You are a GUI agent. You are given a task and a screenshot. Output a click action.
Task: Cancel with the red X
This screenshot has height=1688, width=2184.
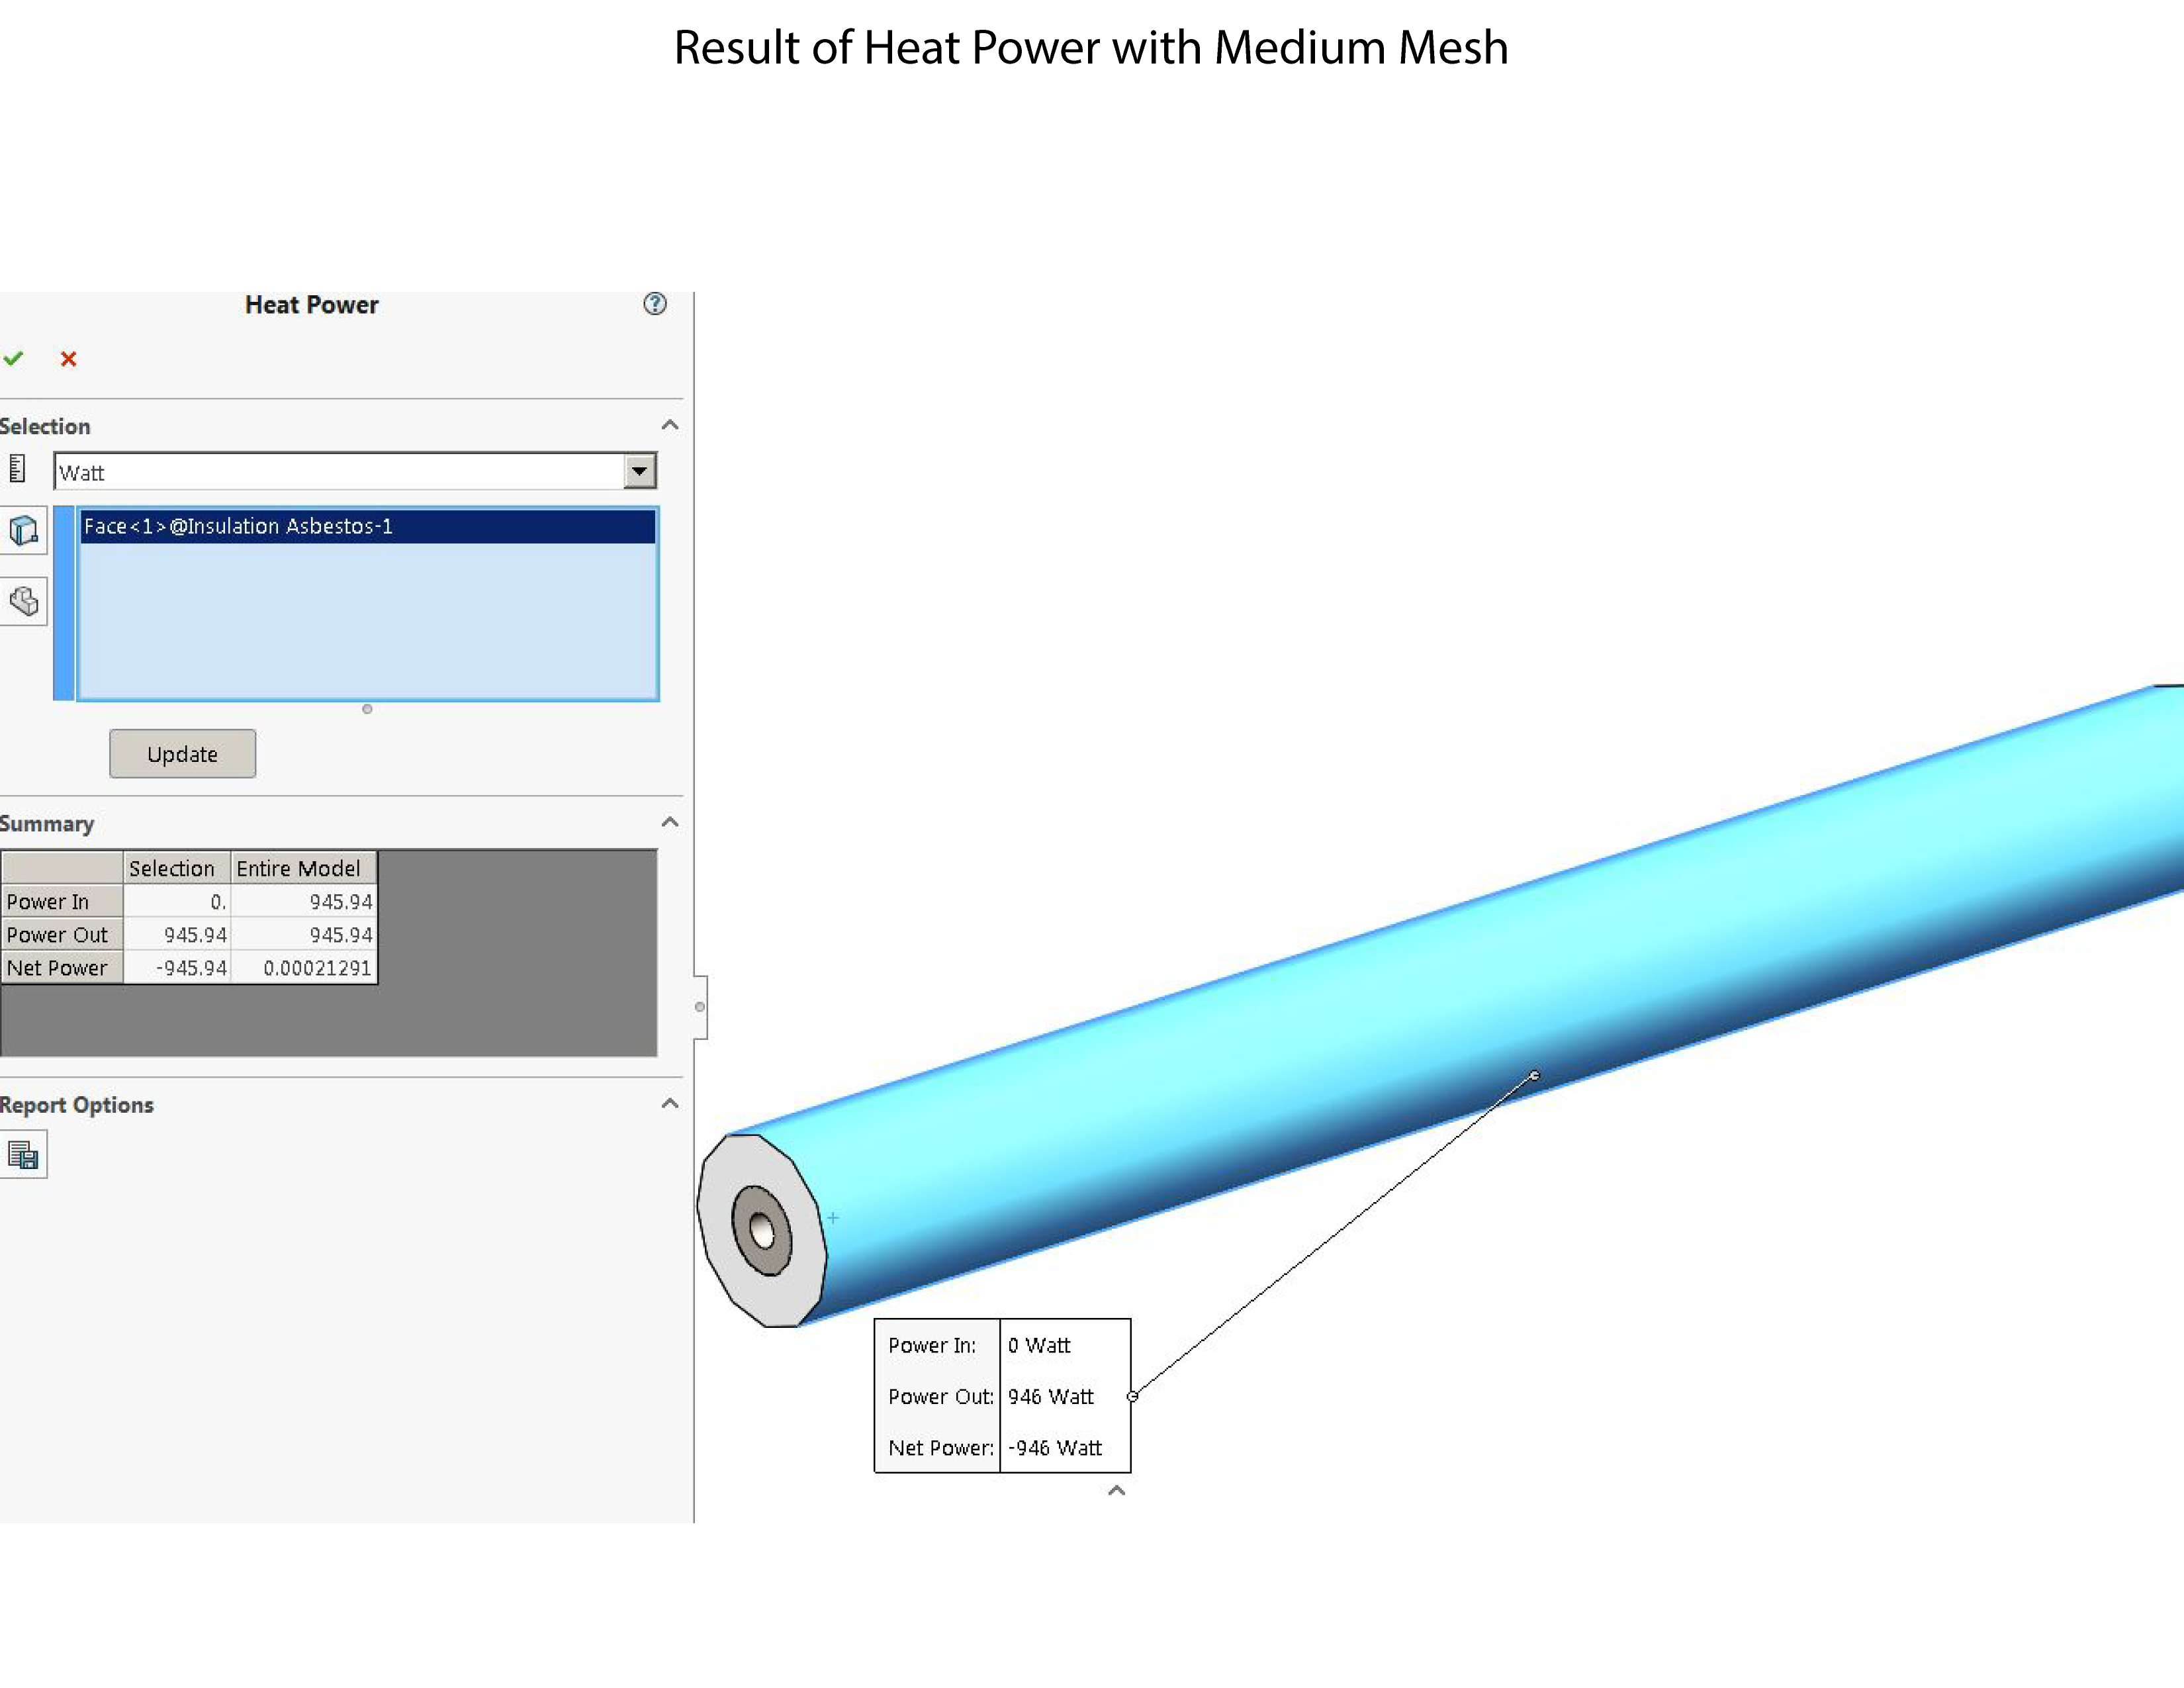(68, 359)
